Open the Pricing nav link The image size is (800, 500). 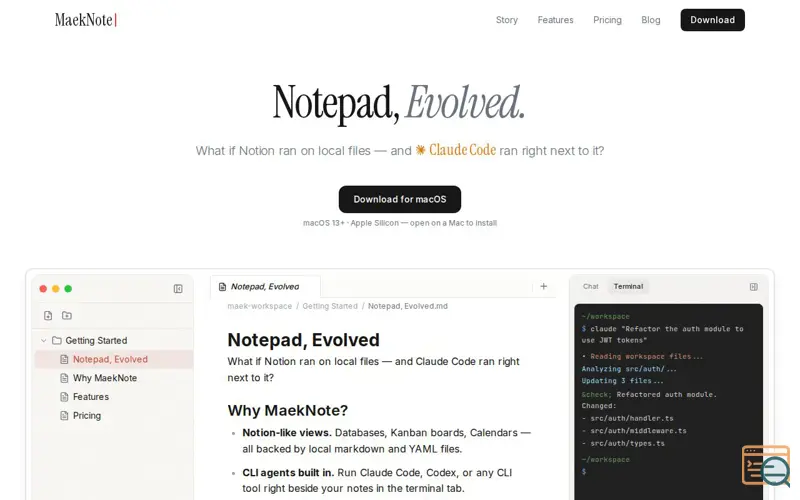[x=607, y=20]
